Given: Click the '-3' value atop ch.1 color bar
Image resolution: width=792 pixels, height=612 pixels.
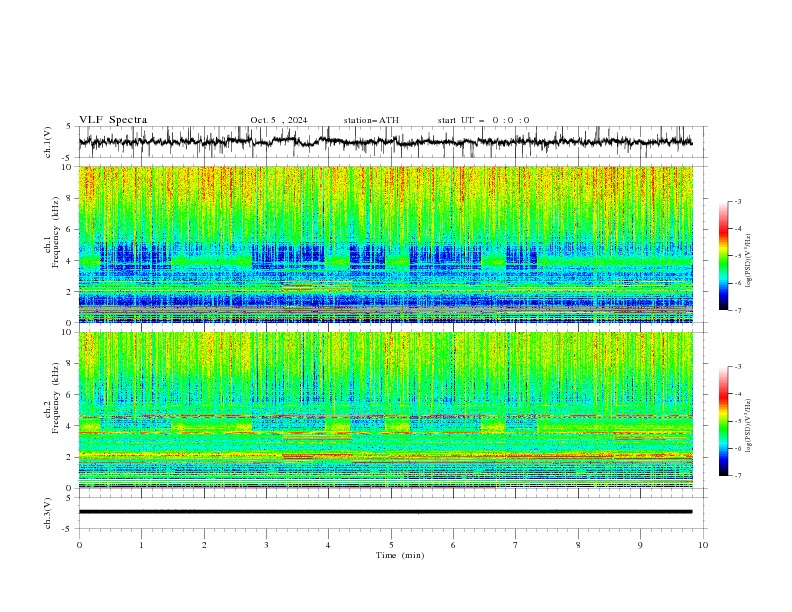Looking at the screenshot, I should pos(737,201).
